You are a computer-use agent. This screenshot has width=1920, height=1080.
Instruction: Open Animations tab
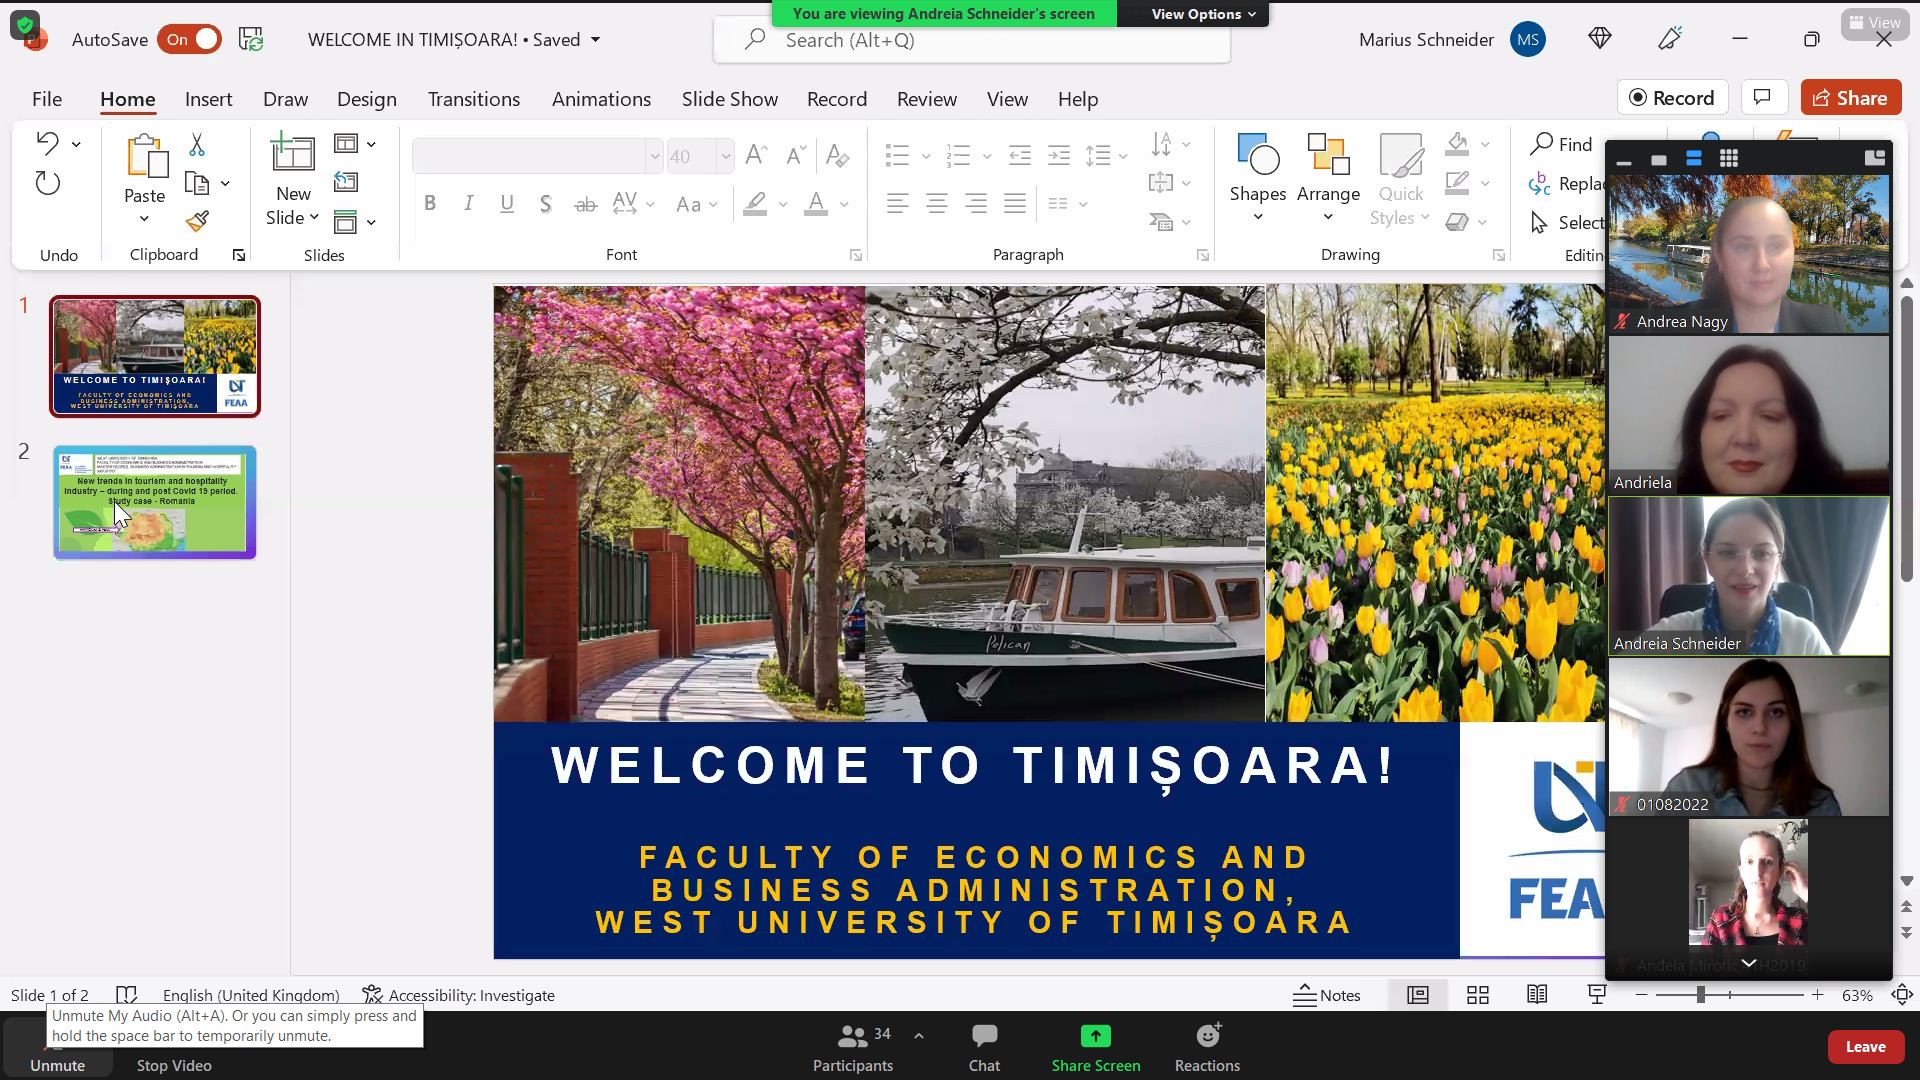point(601,99)
